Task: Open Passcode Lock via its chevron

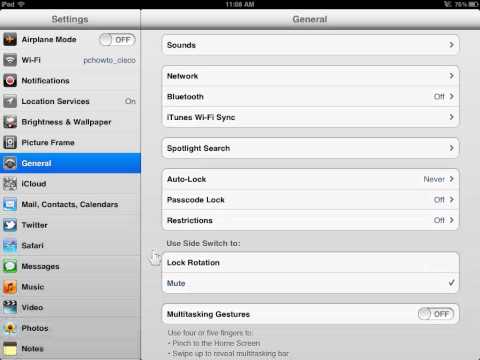Action: point(452,200)
